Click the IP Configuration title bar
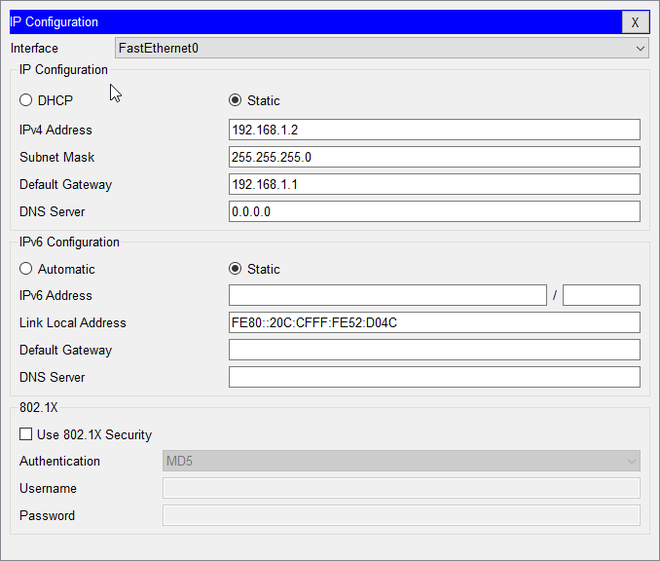 (300, 22)
